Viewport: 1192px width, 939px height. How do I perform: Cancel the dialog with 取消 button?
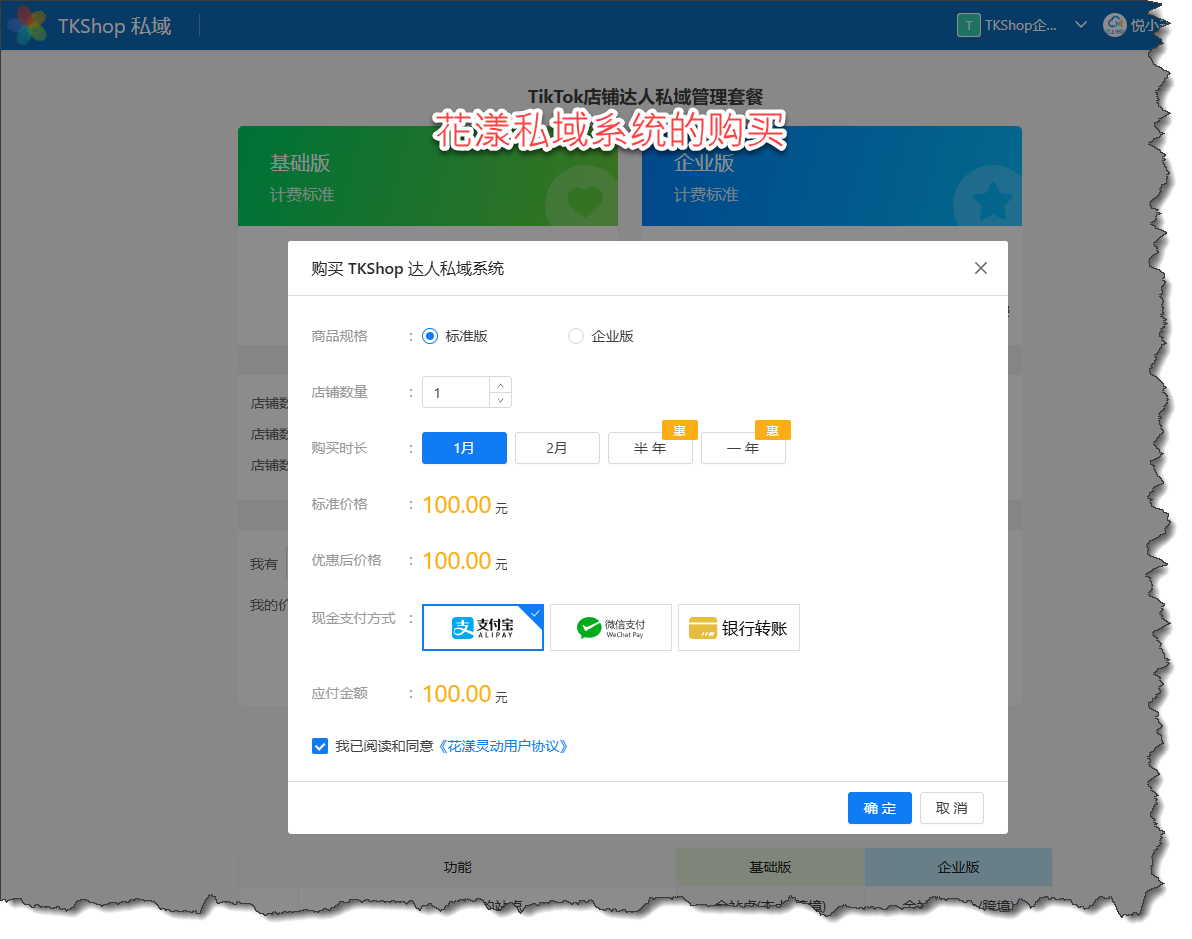pos(952,808)
